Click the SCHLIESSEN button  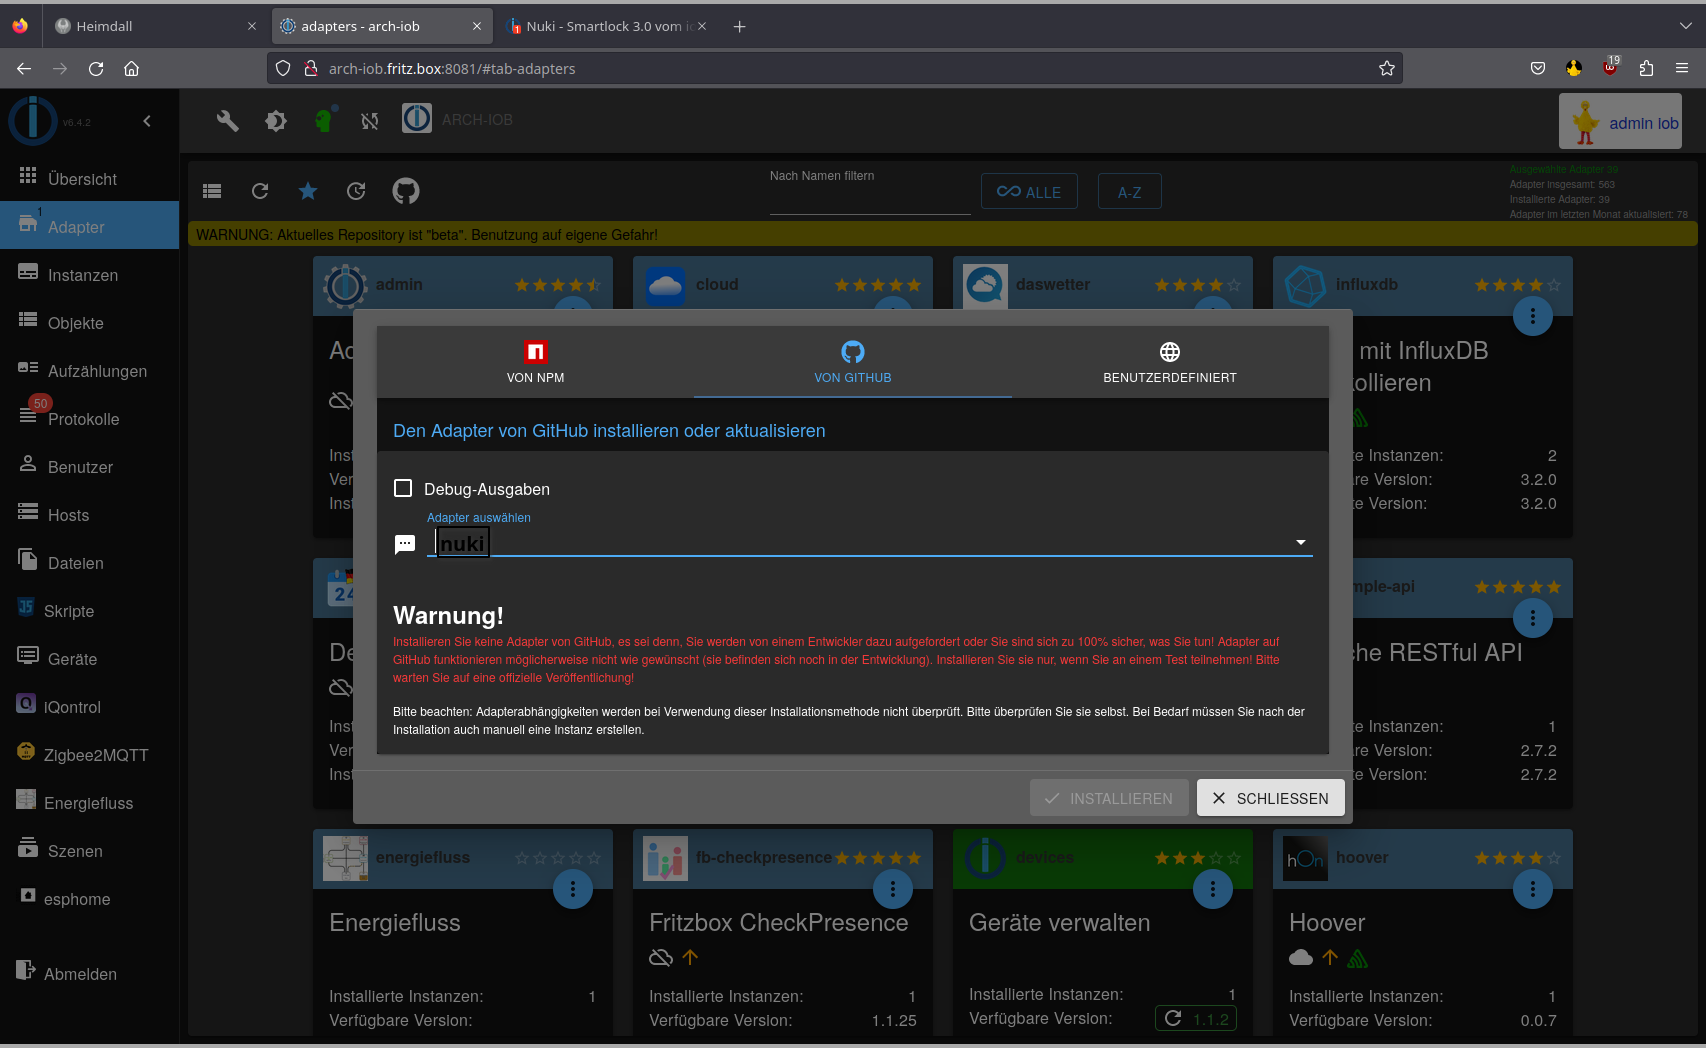[x=1270, y=798]
